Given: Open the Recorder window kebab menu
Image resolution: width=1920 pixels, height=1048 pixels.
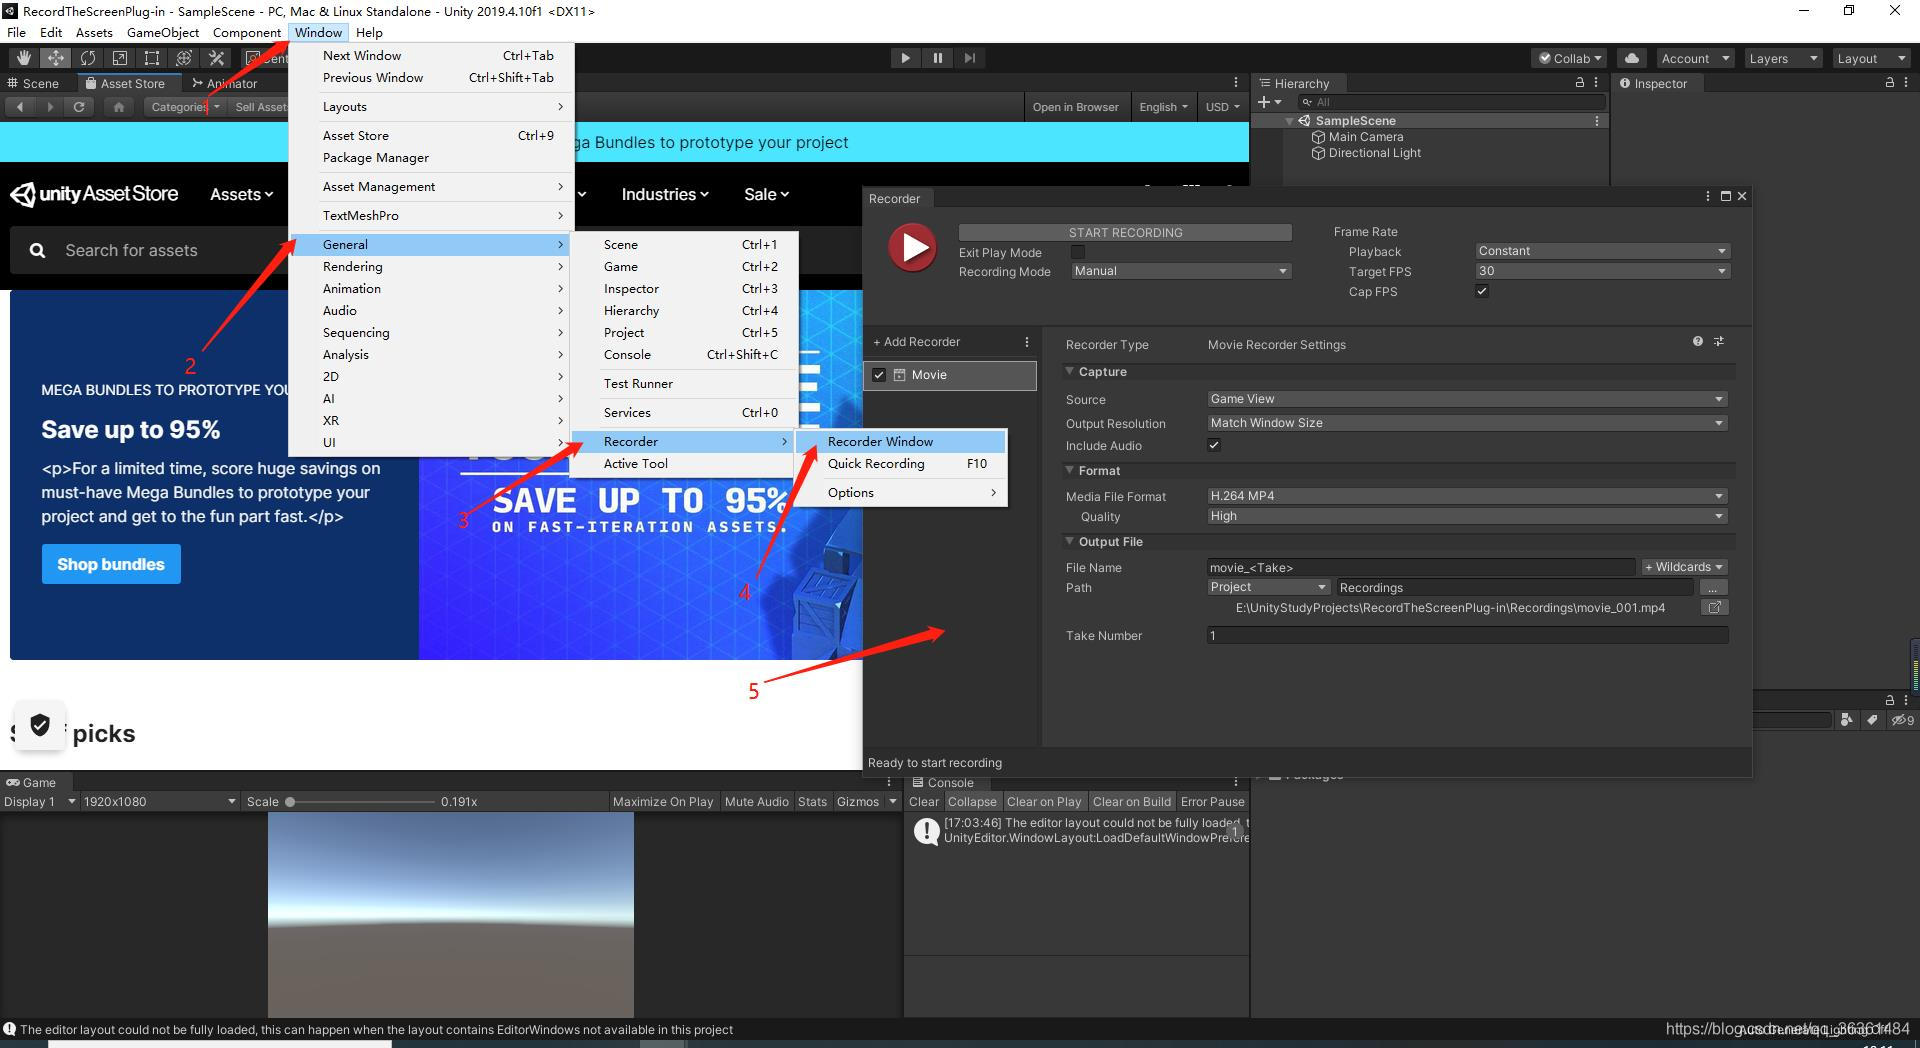Looking at the screenshot, I should coord(1707,197).
